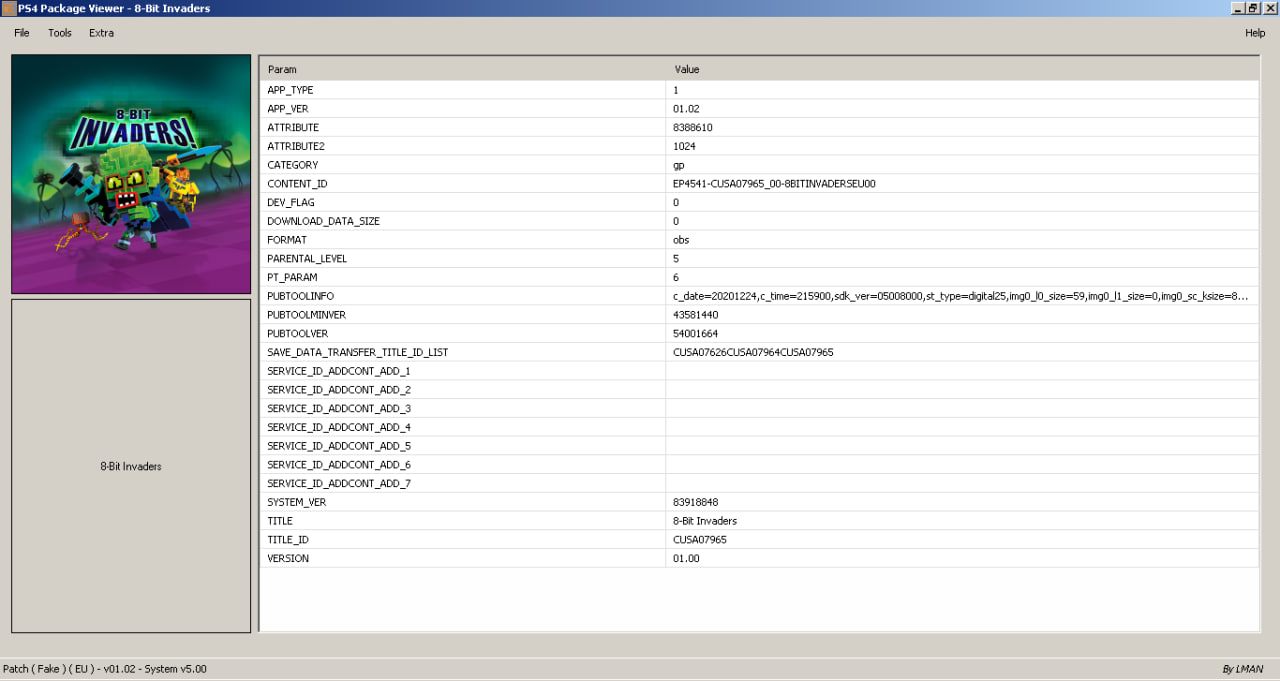Select the CATEGORY parameter row
Screen dimensions: 1280x681
click(759, 165)
